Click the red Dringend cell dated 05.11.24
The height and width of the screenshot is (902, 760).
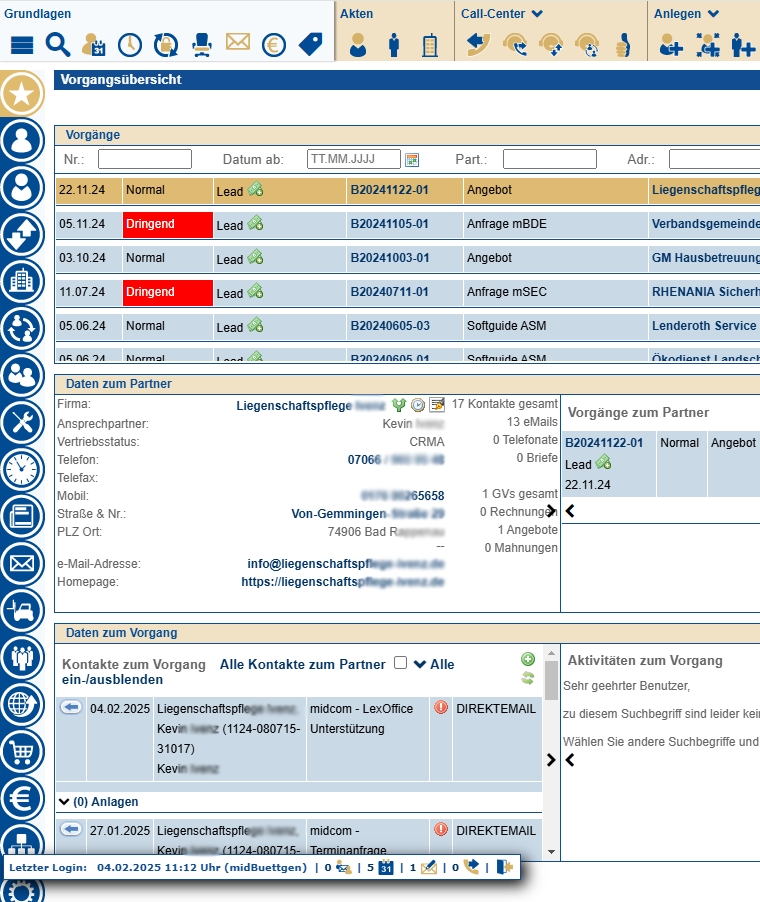click(x=167, y=224)
